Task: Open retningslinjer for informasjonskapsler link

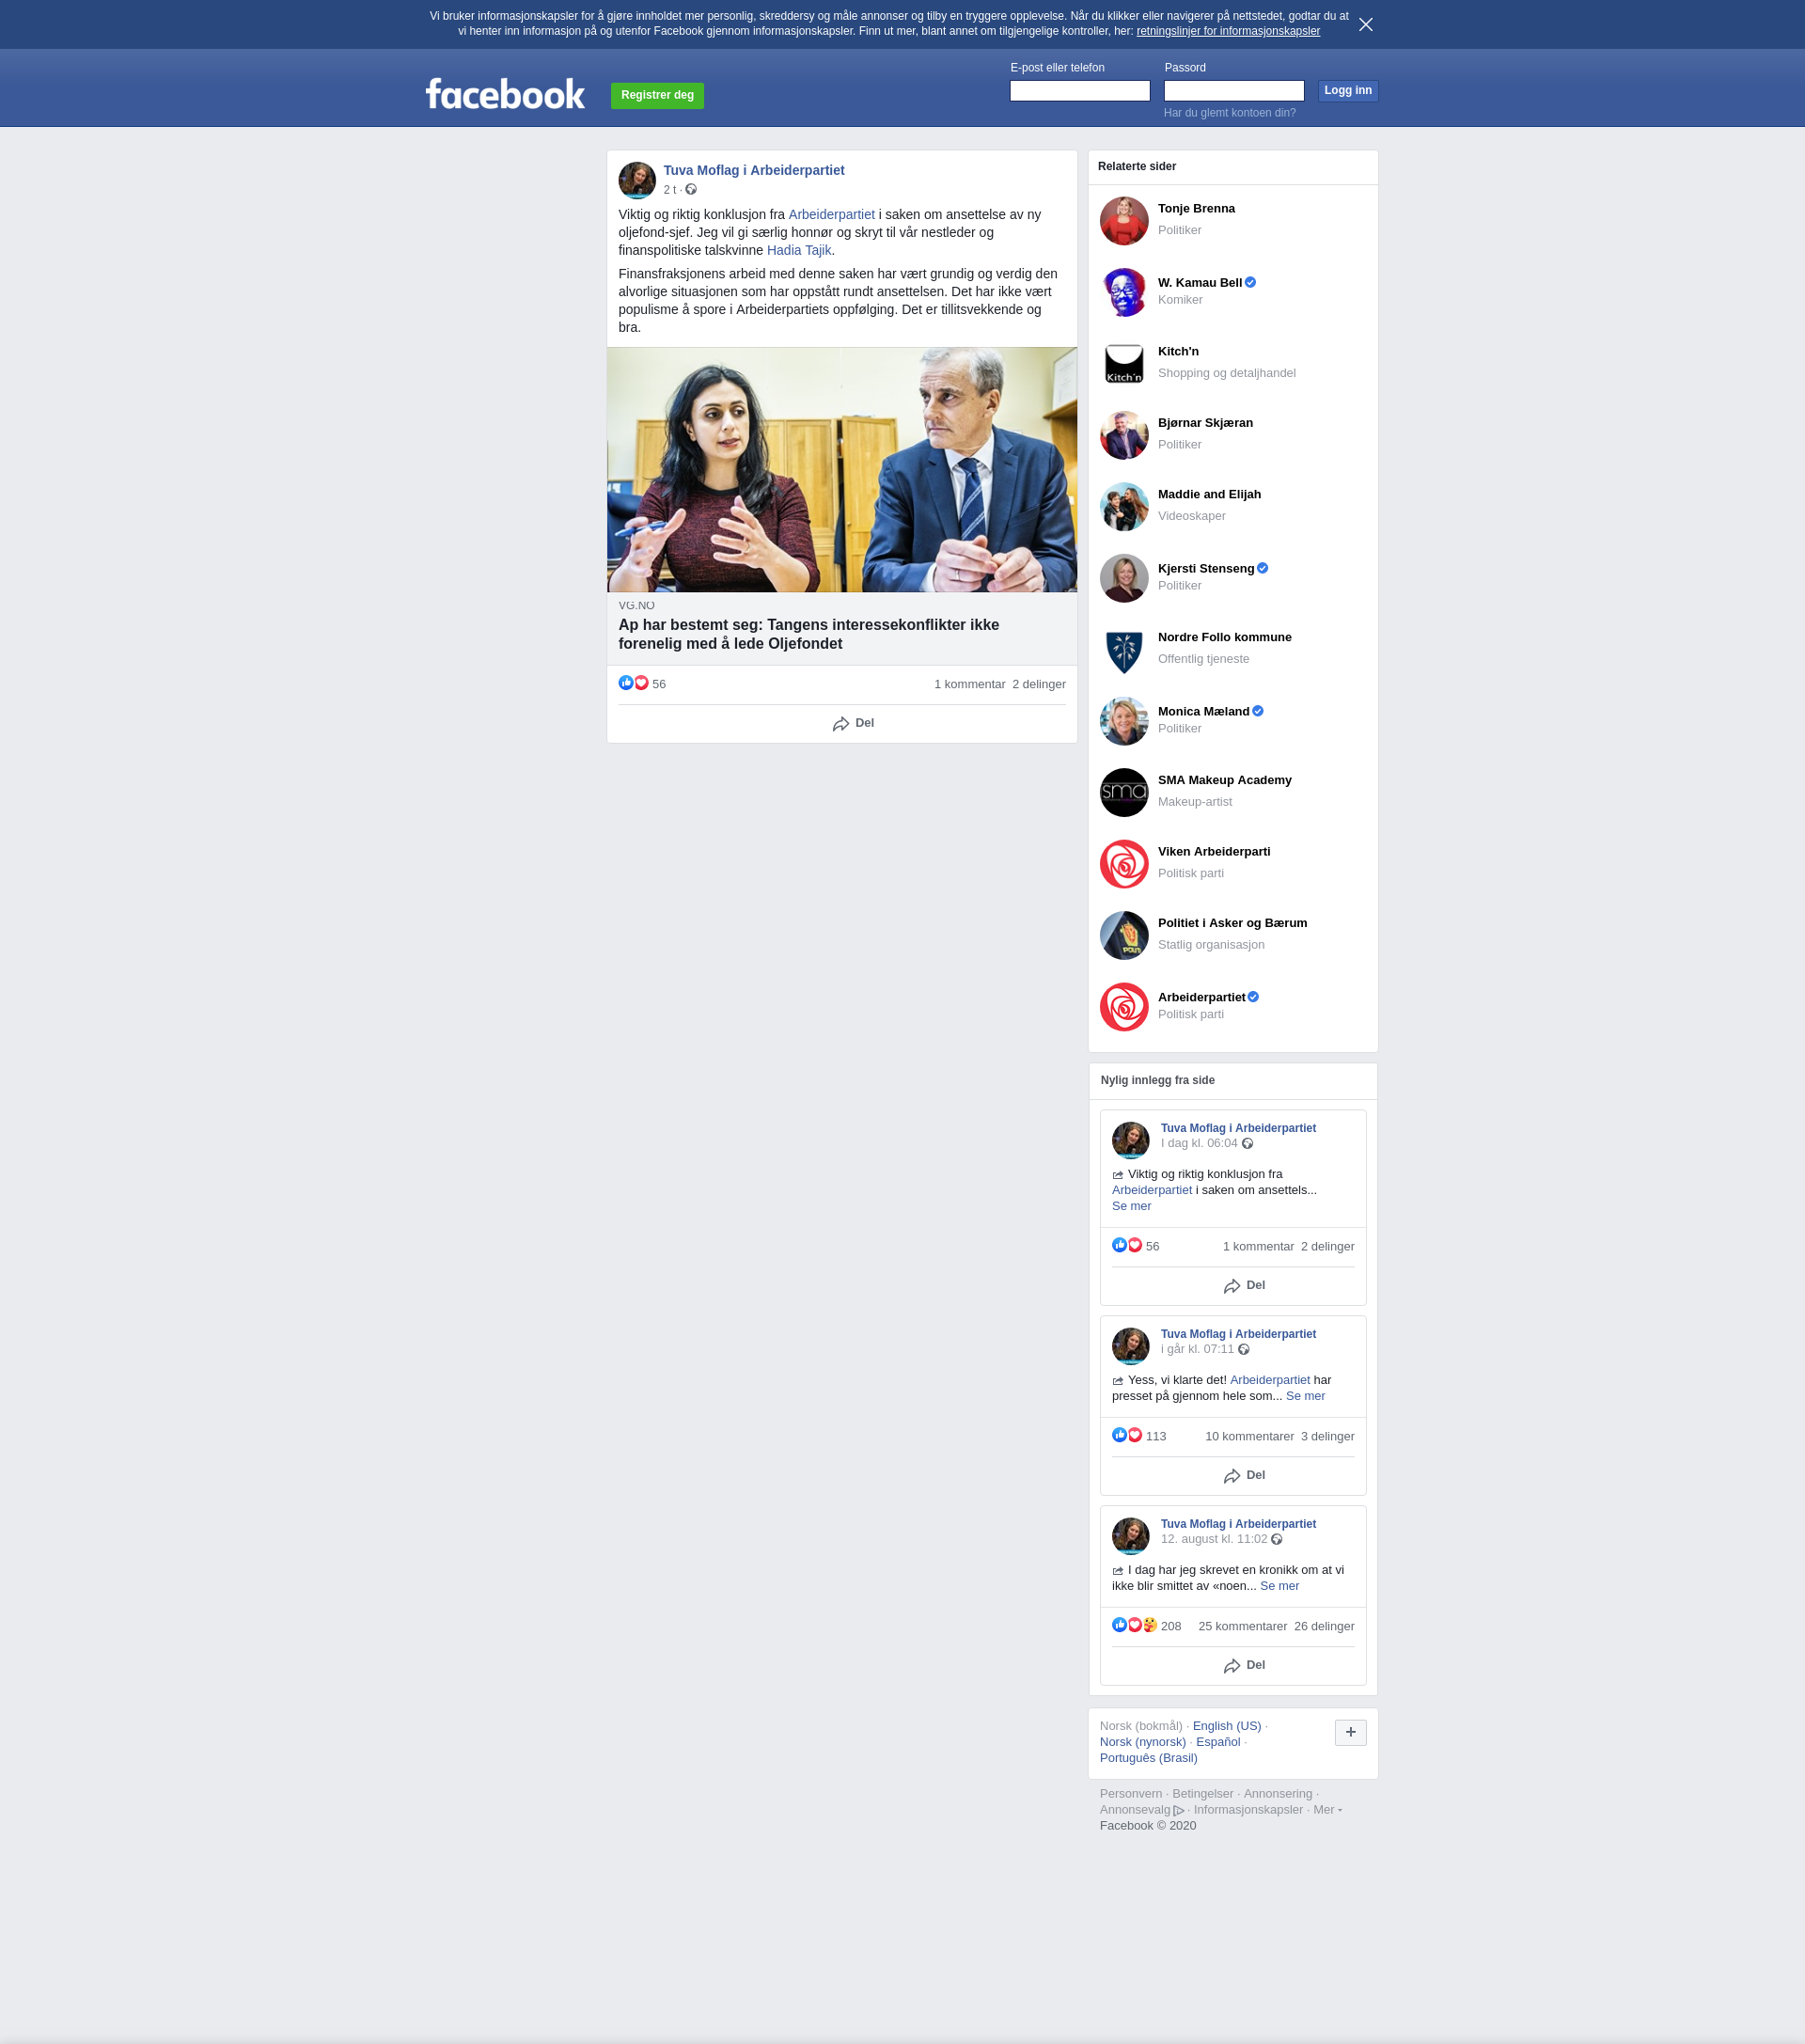Action: [x=1227, y=31]
